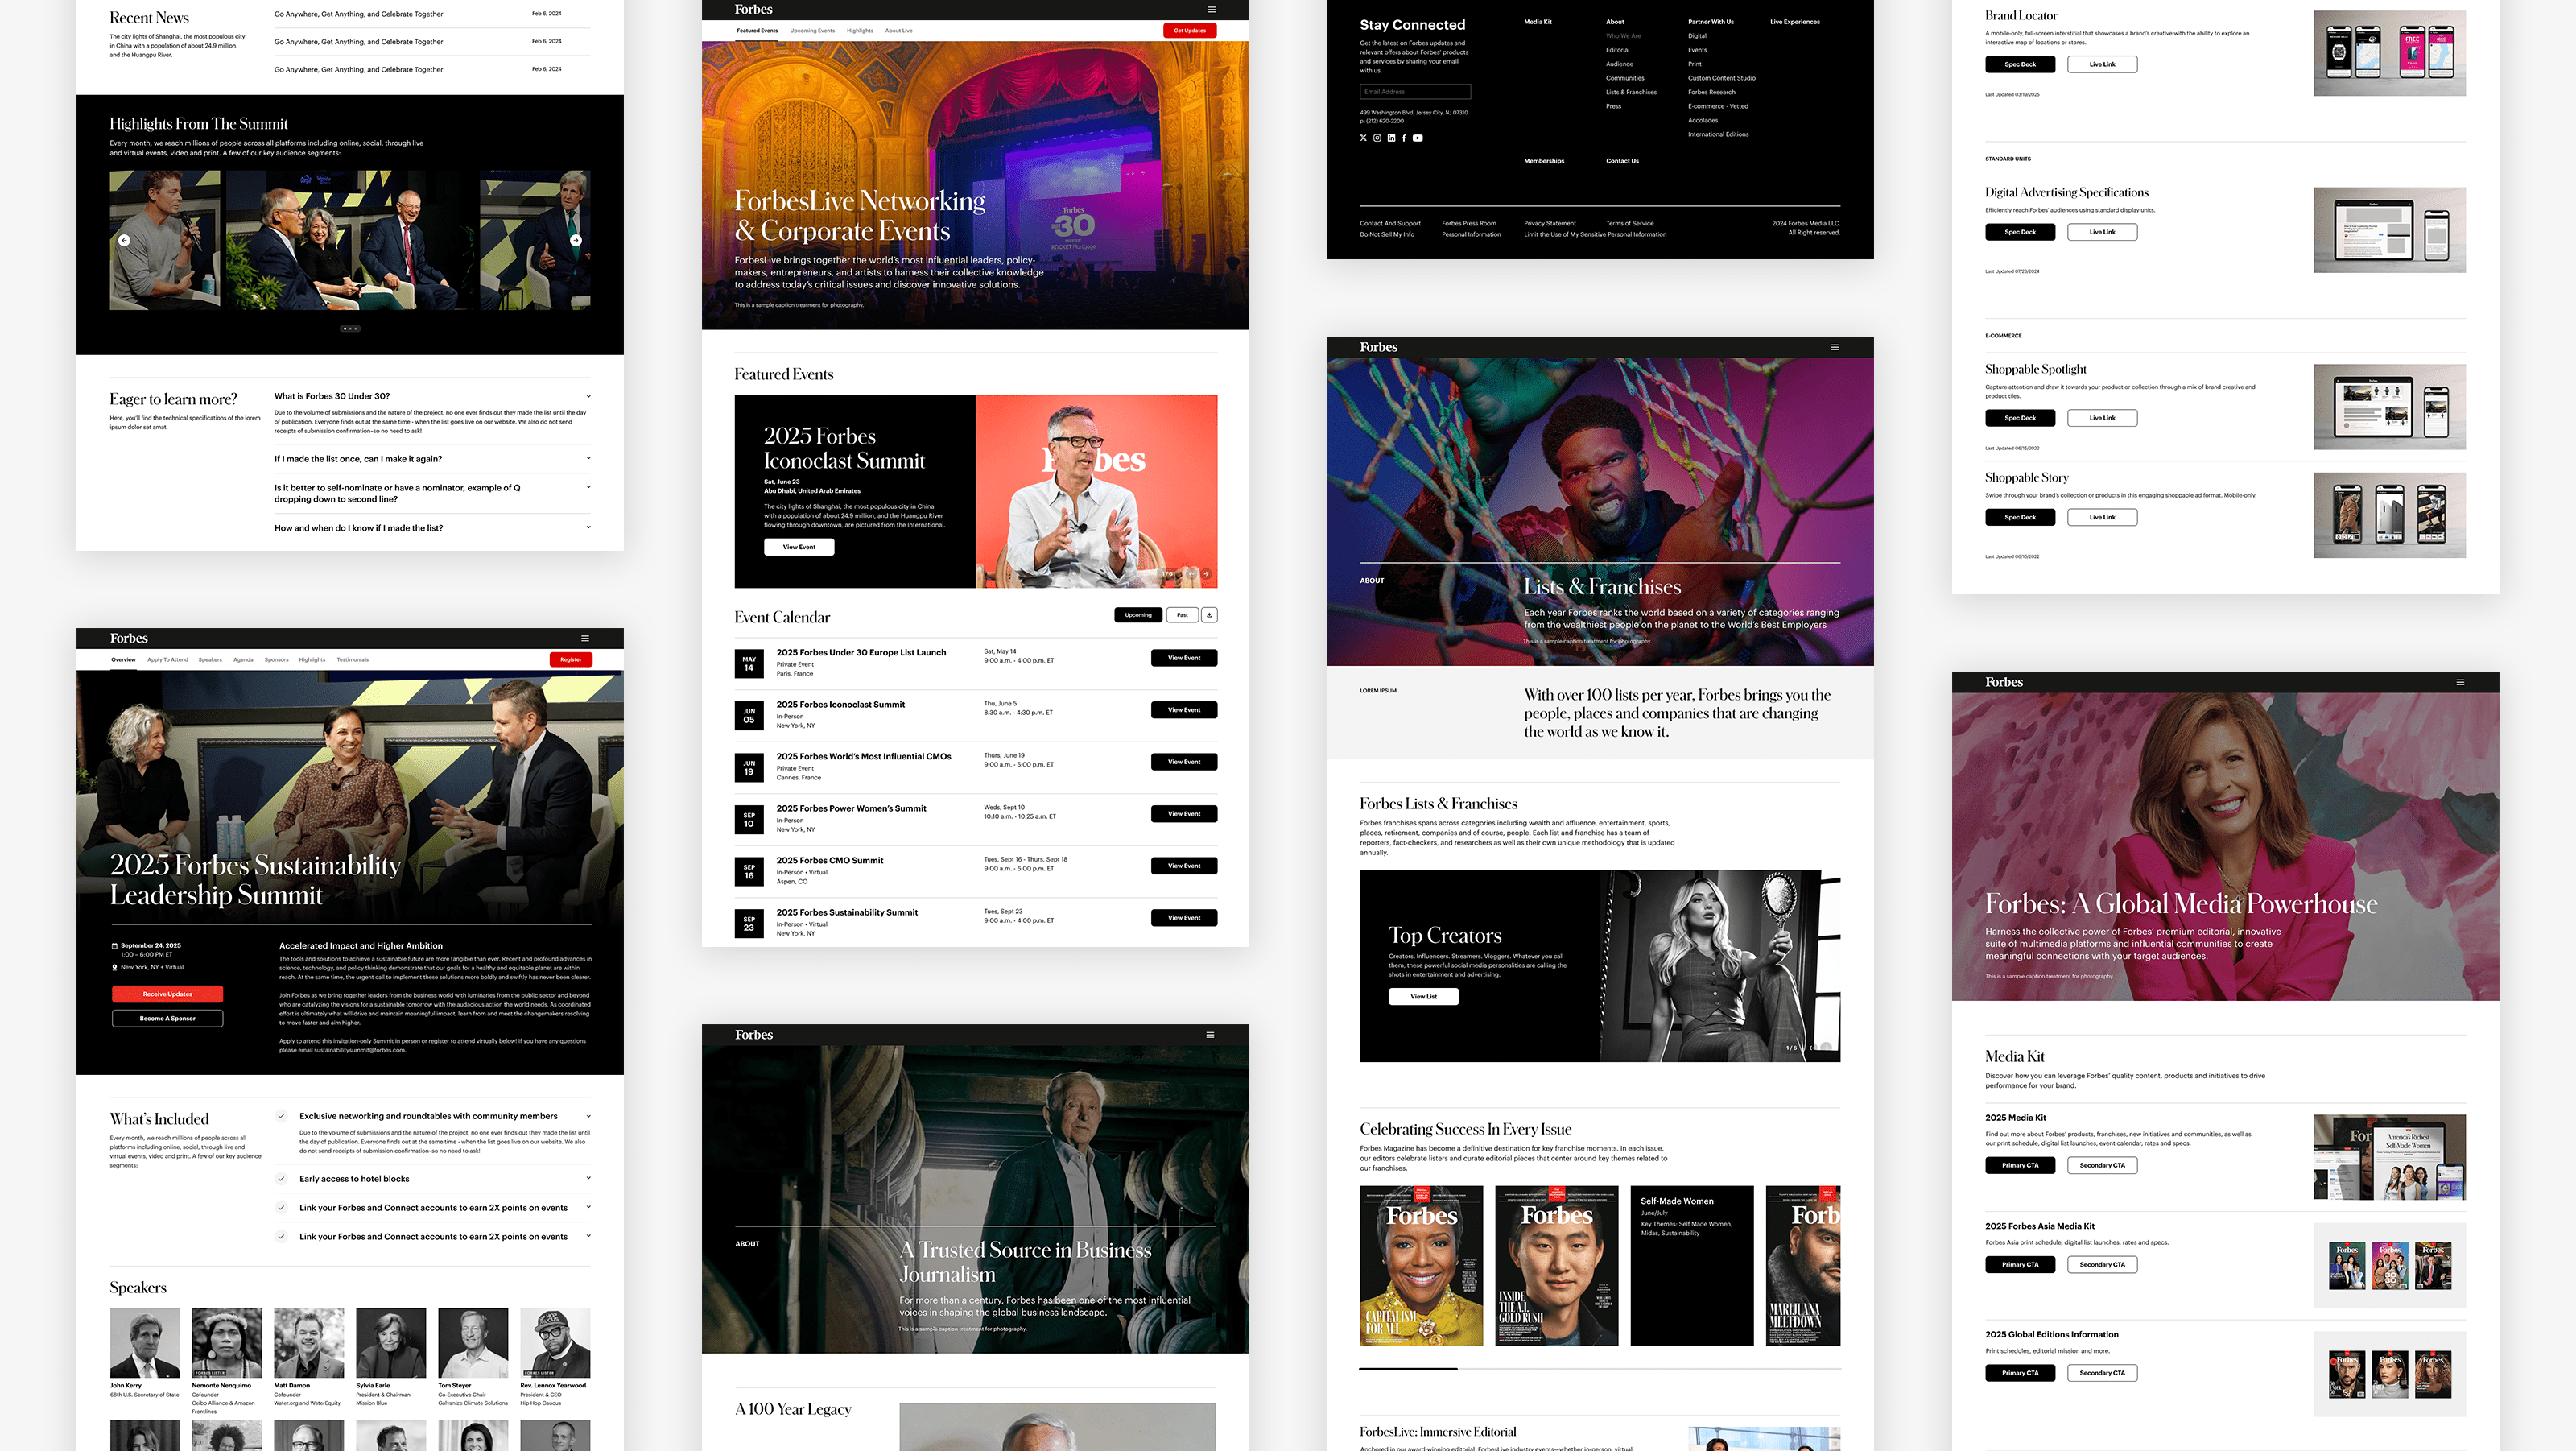Switch Event Calendar to Upcoming

[1138, 615]
